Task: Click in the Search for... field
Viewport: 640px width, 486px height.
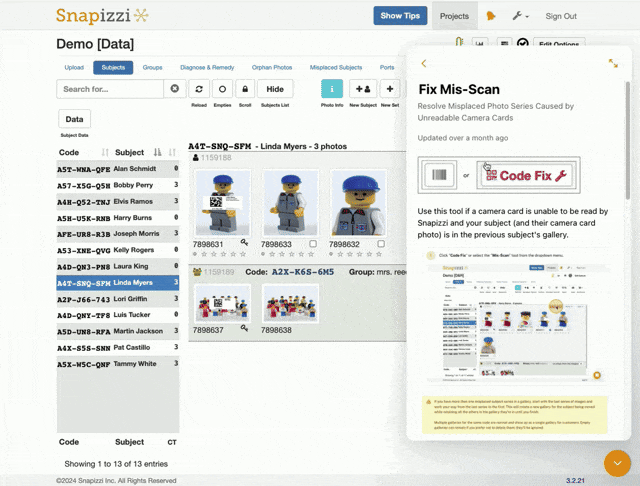Action: pos(110,89)
